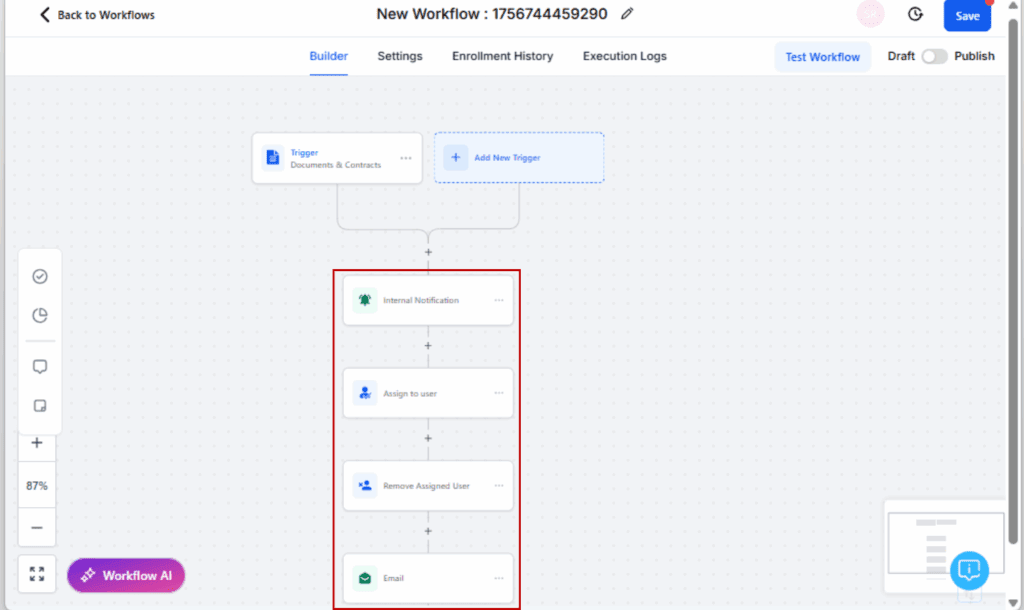Switch to the Builder tab

coord(328,56)
